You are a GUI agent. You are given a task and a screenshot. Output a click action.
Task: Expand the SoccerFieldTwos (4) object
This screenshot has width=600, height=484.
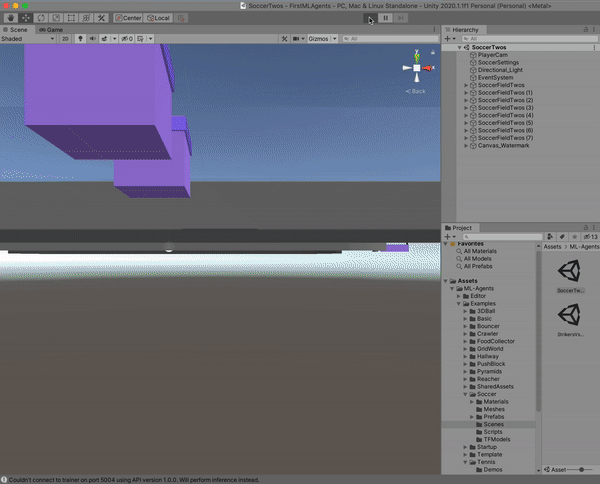(x=466, y=115)
